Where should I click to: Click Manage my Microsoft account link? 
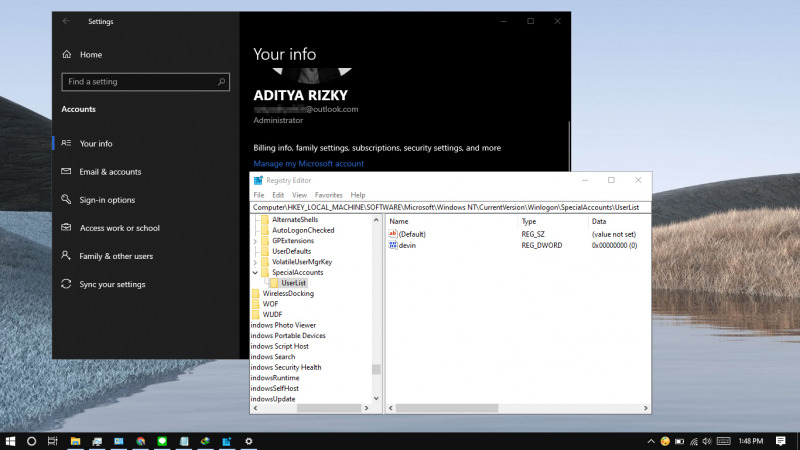coord(309,164)
